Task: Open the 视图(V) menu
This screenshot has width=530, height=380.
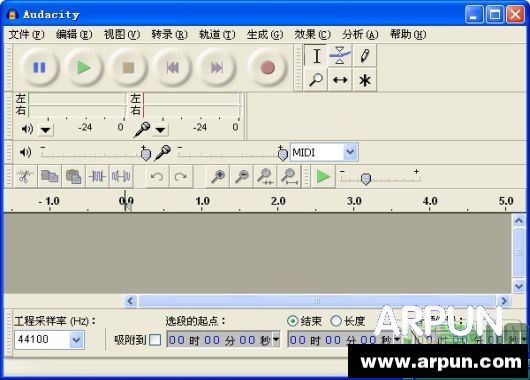Action: tap(122, 34)
